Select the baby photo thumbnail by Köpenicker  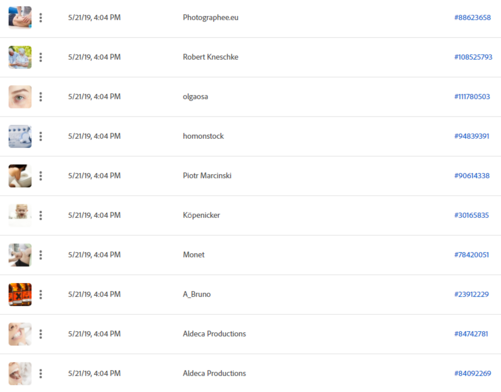point(20,215)
